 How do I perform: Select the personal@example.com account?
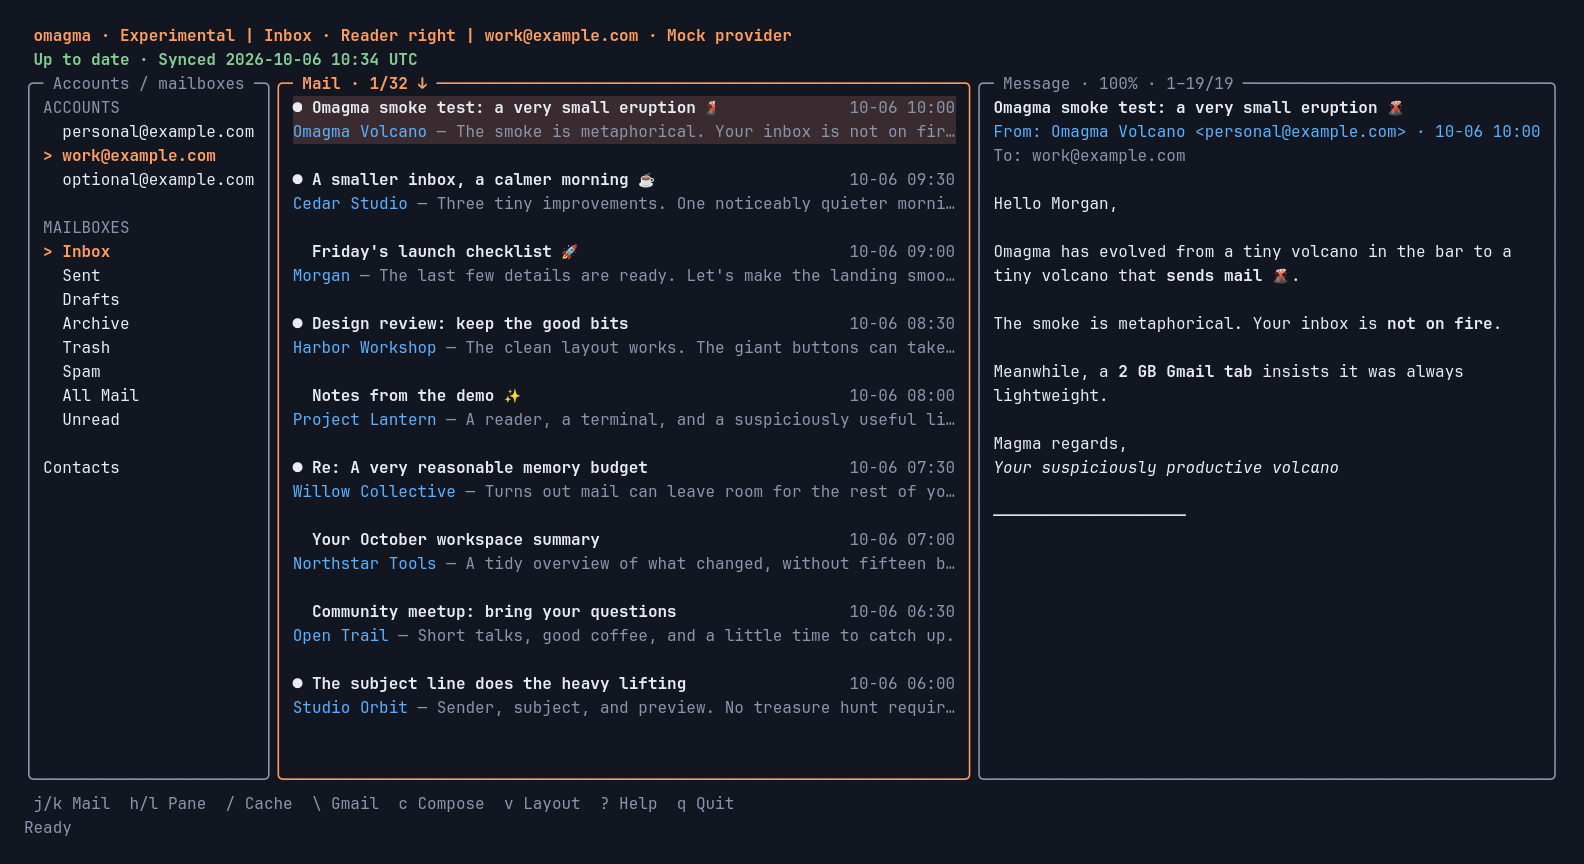pos(158,132)
